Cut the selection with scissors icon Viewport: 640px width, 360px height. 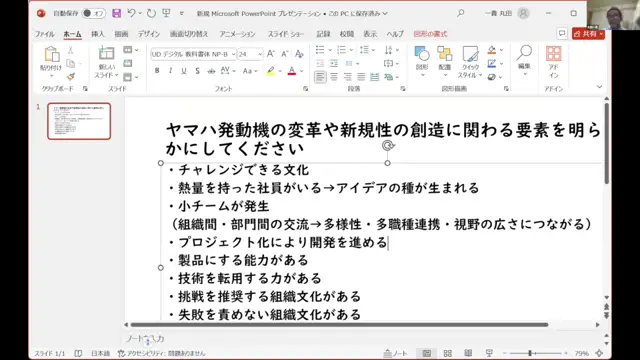(x=70, y=50)
